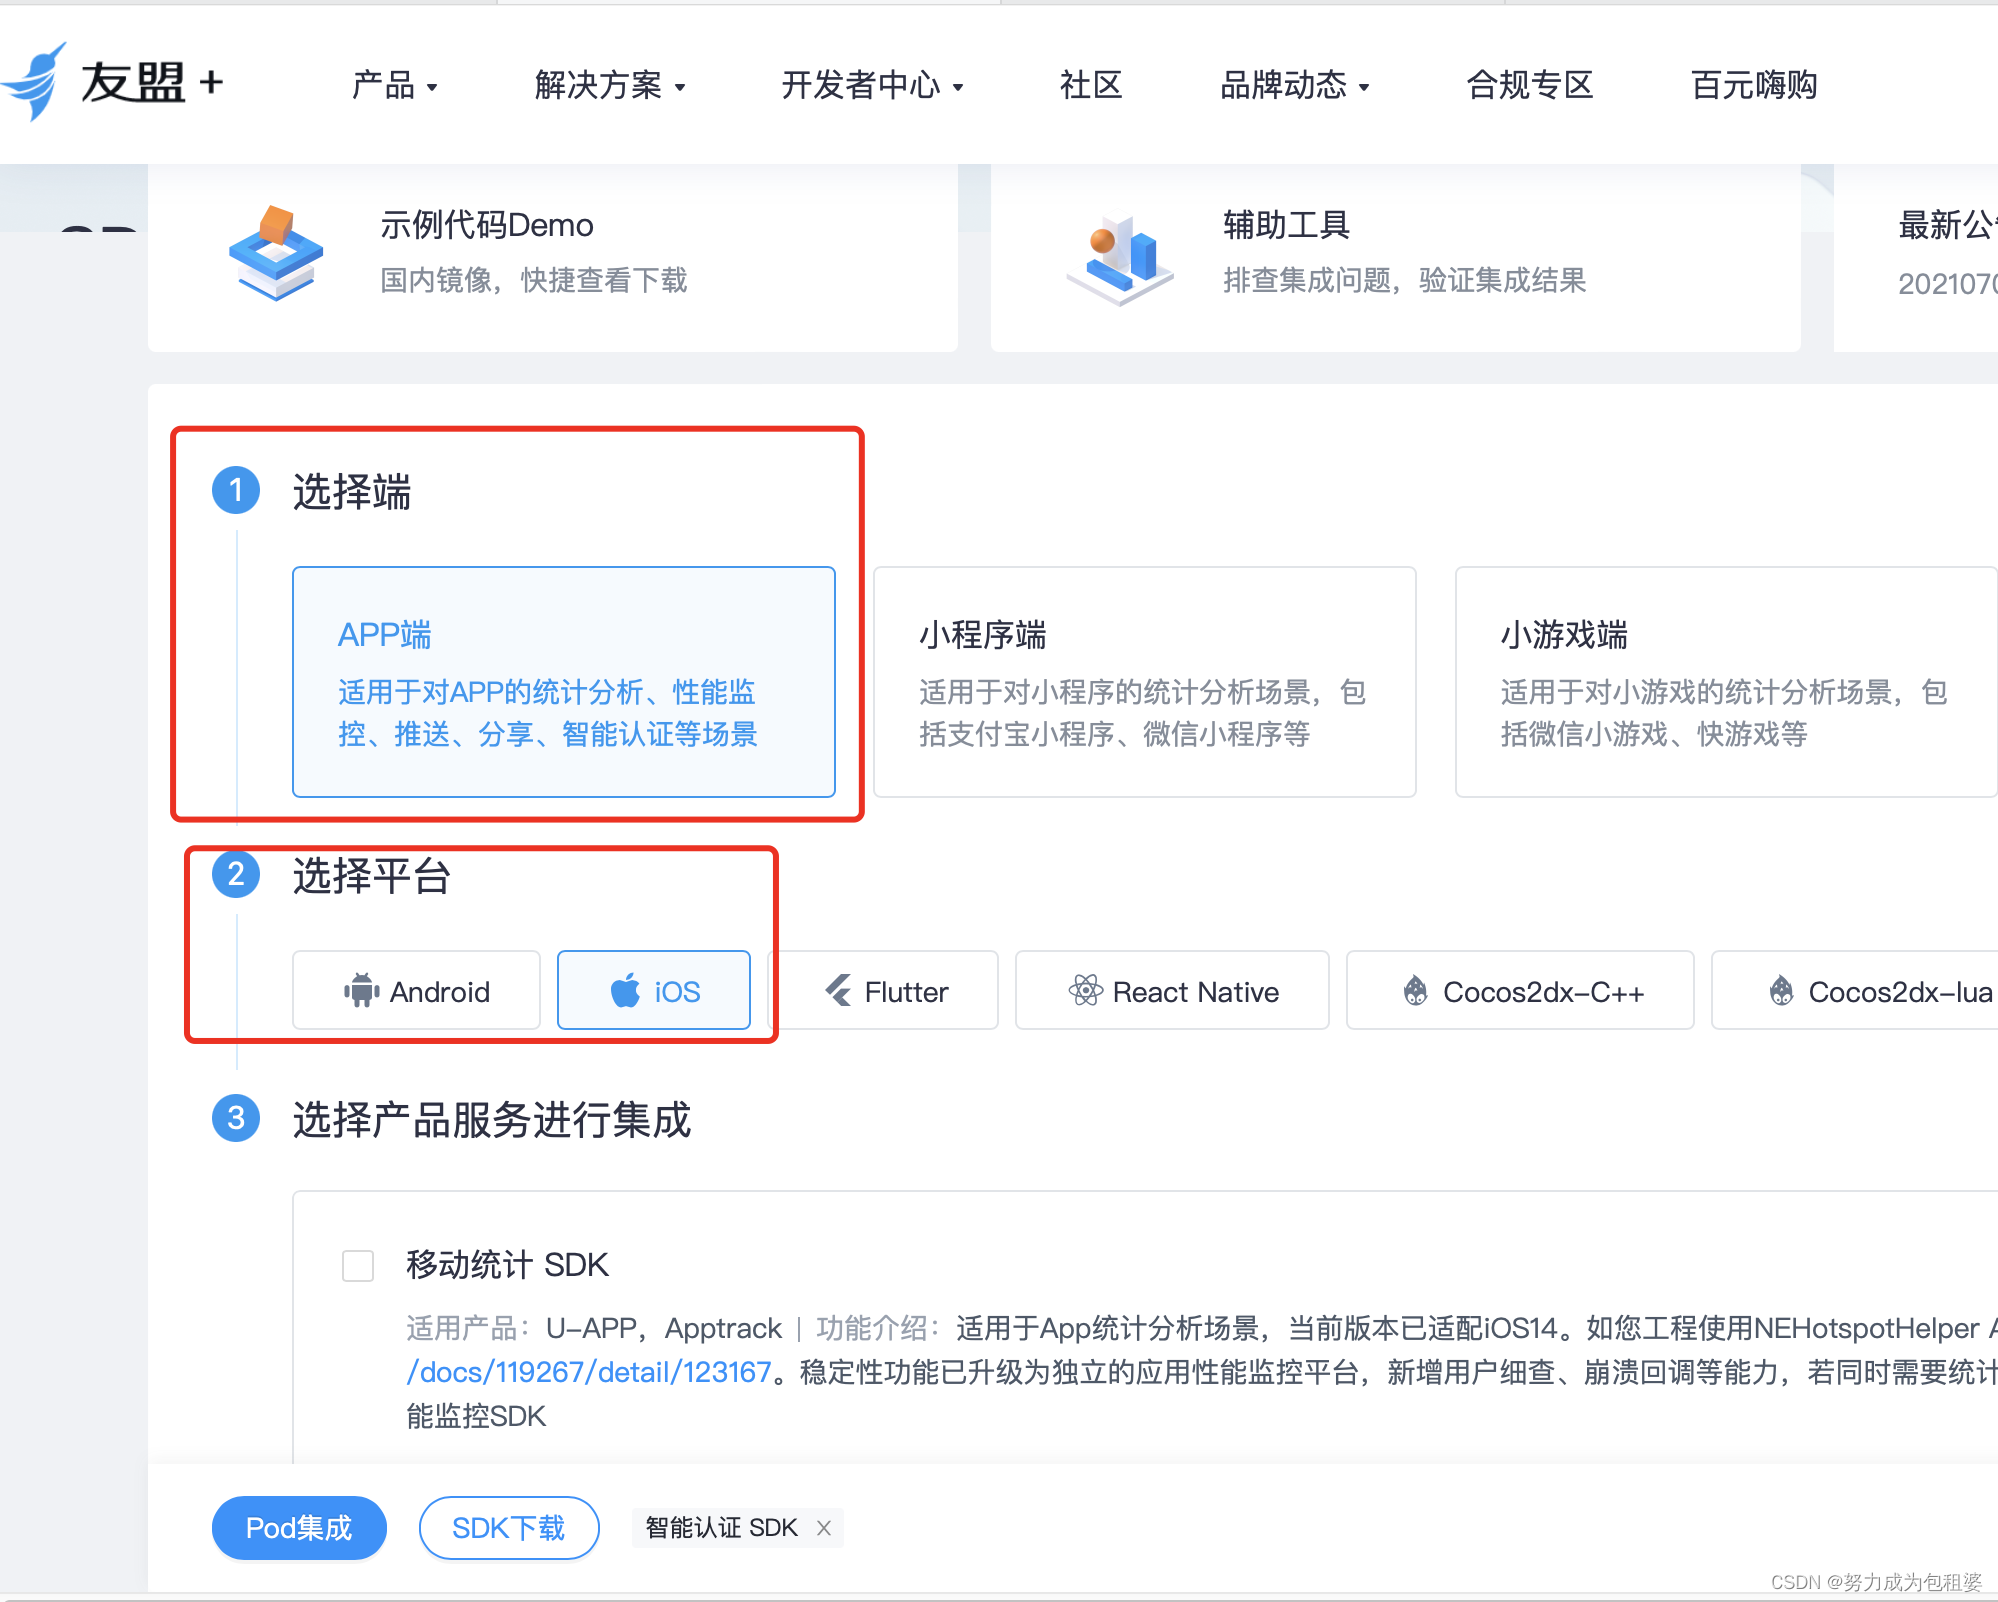The height and width of the screenshot is (1602, 1998).
Task: Open the 解决方案 dropdown
Action: click(x=608, y=86)
